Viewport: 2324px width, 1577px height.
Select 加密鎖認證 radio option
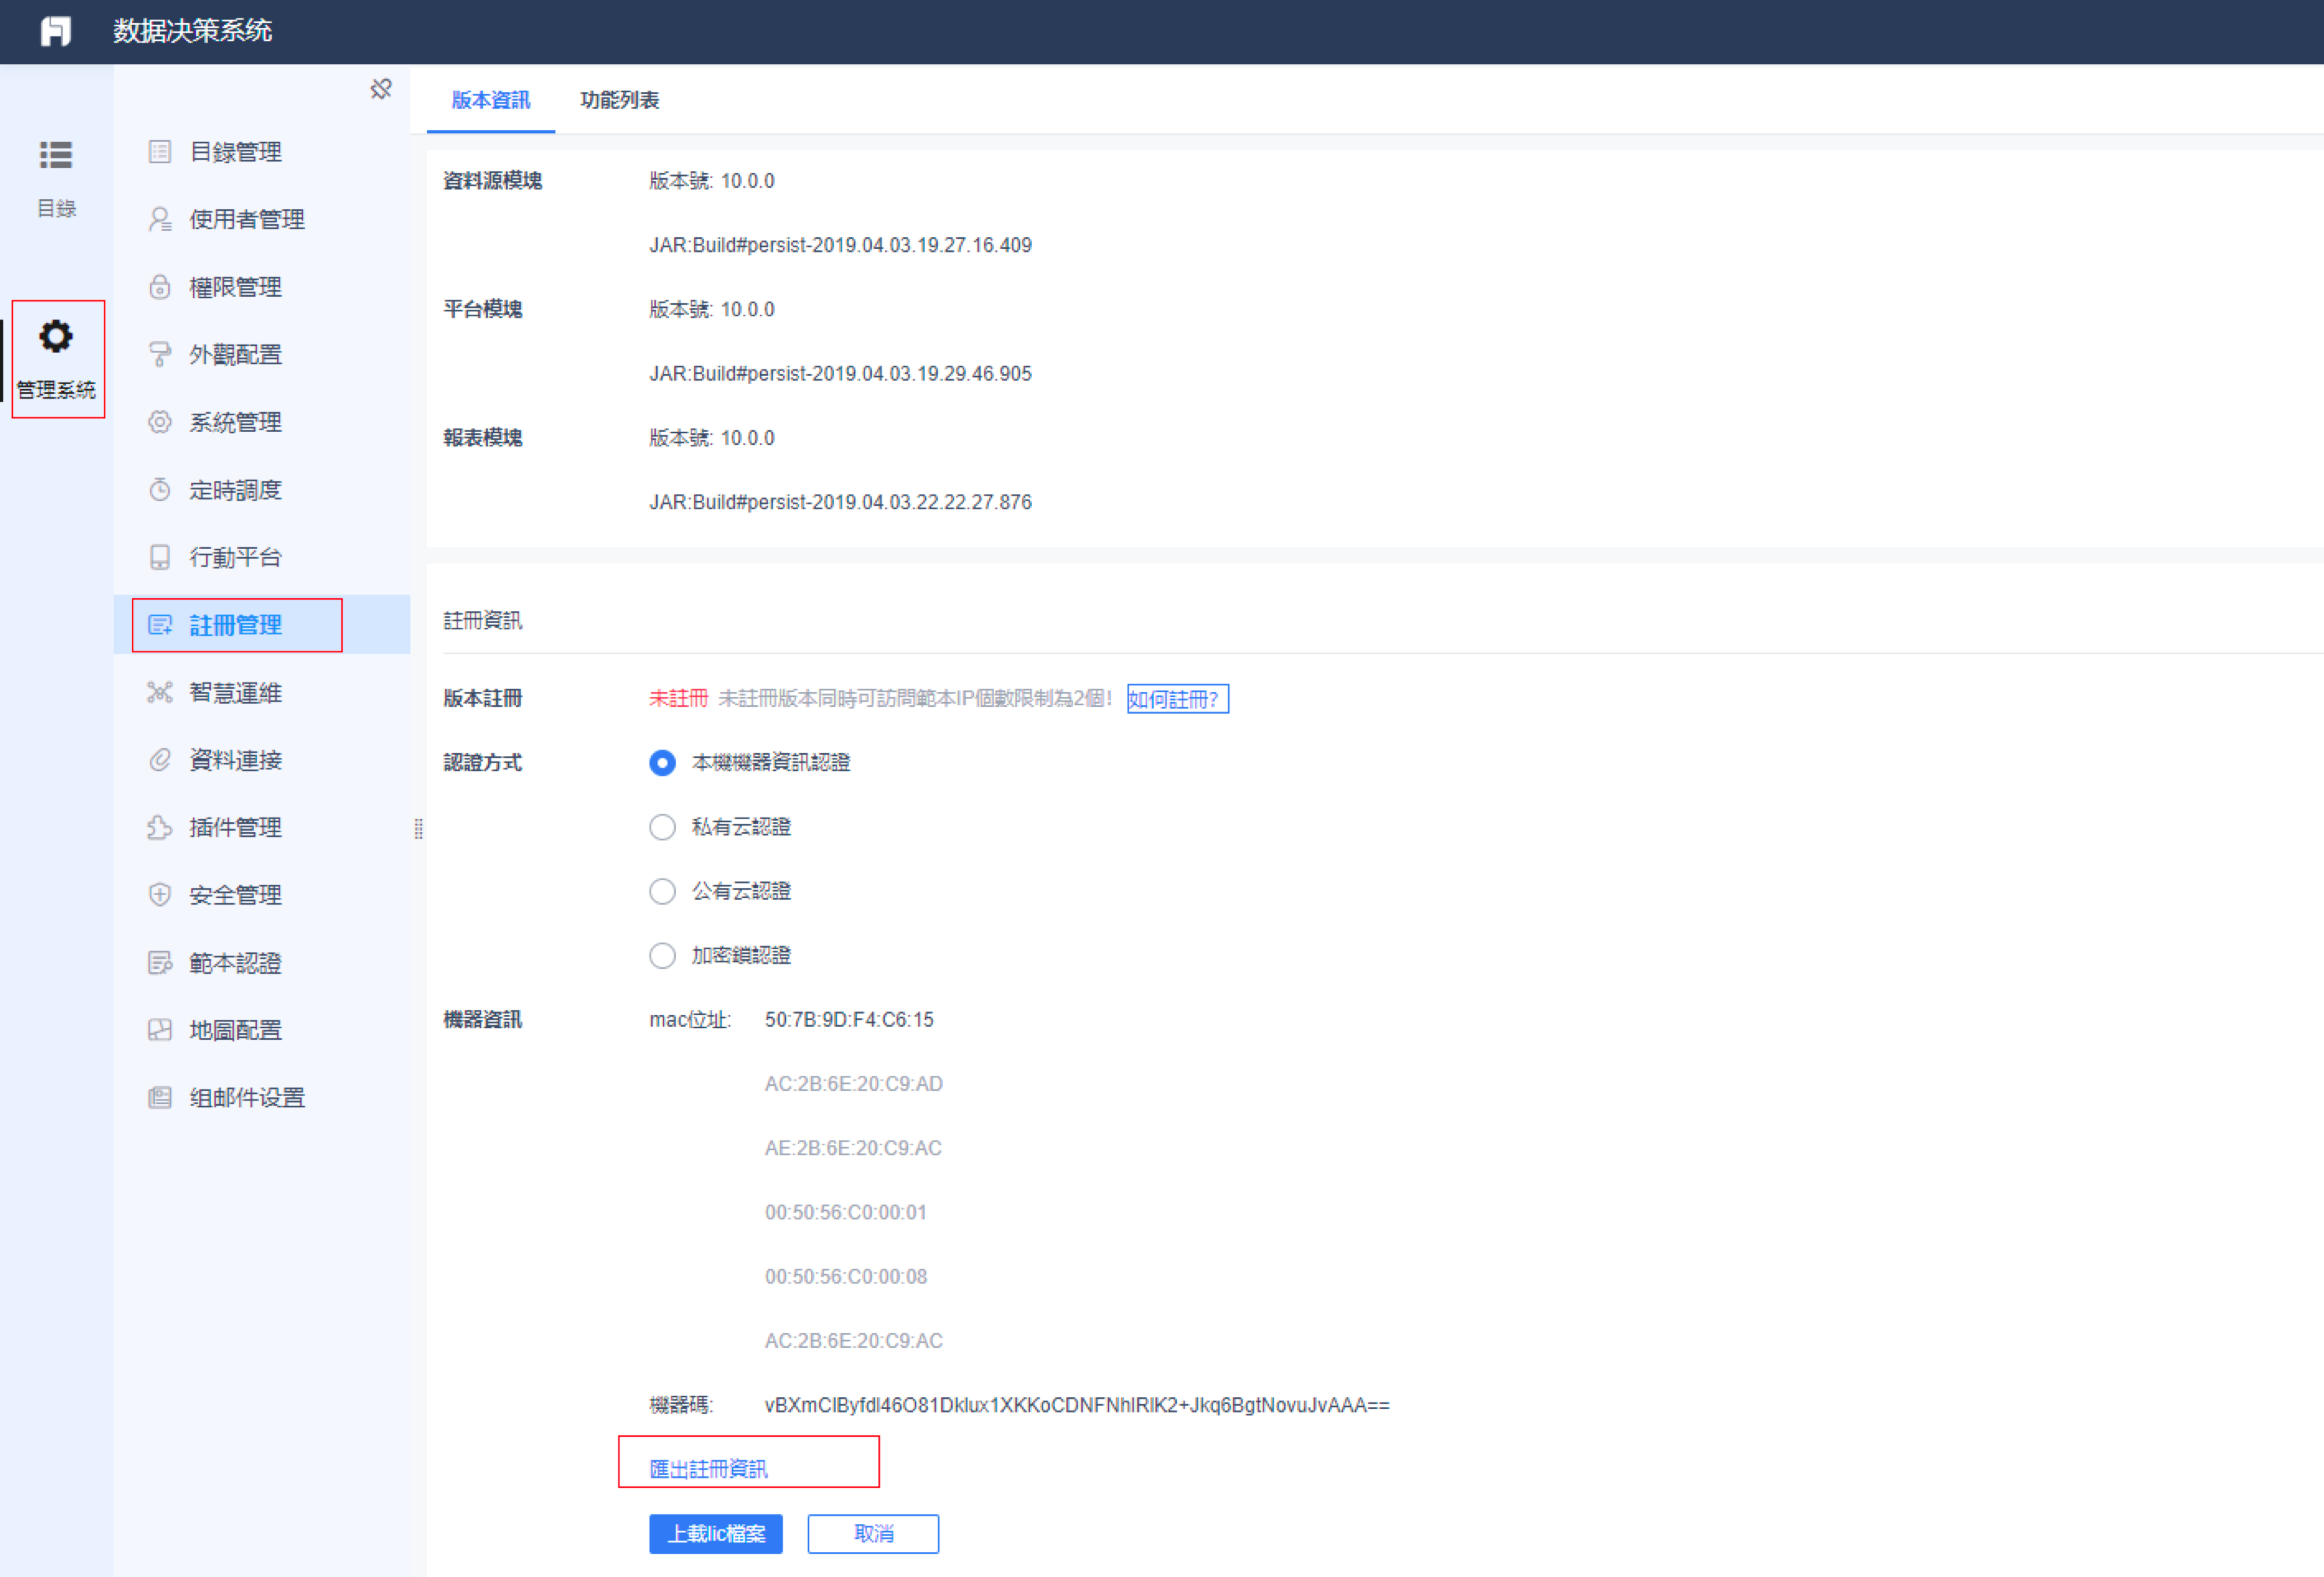(x=662, y=955)
